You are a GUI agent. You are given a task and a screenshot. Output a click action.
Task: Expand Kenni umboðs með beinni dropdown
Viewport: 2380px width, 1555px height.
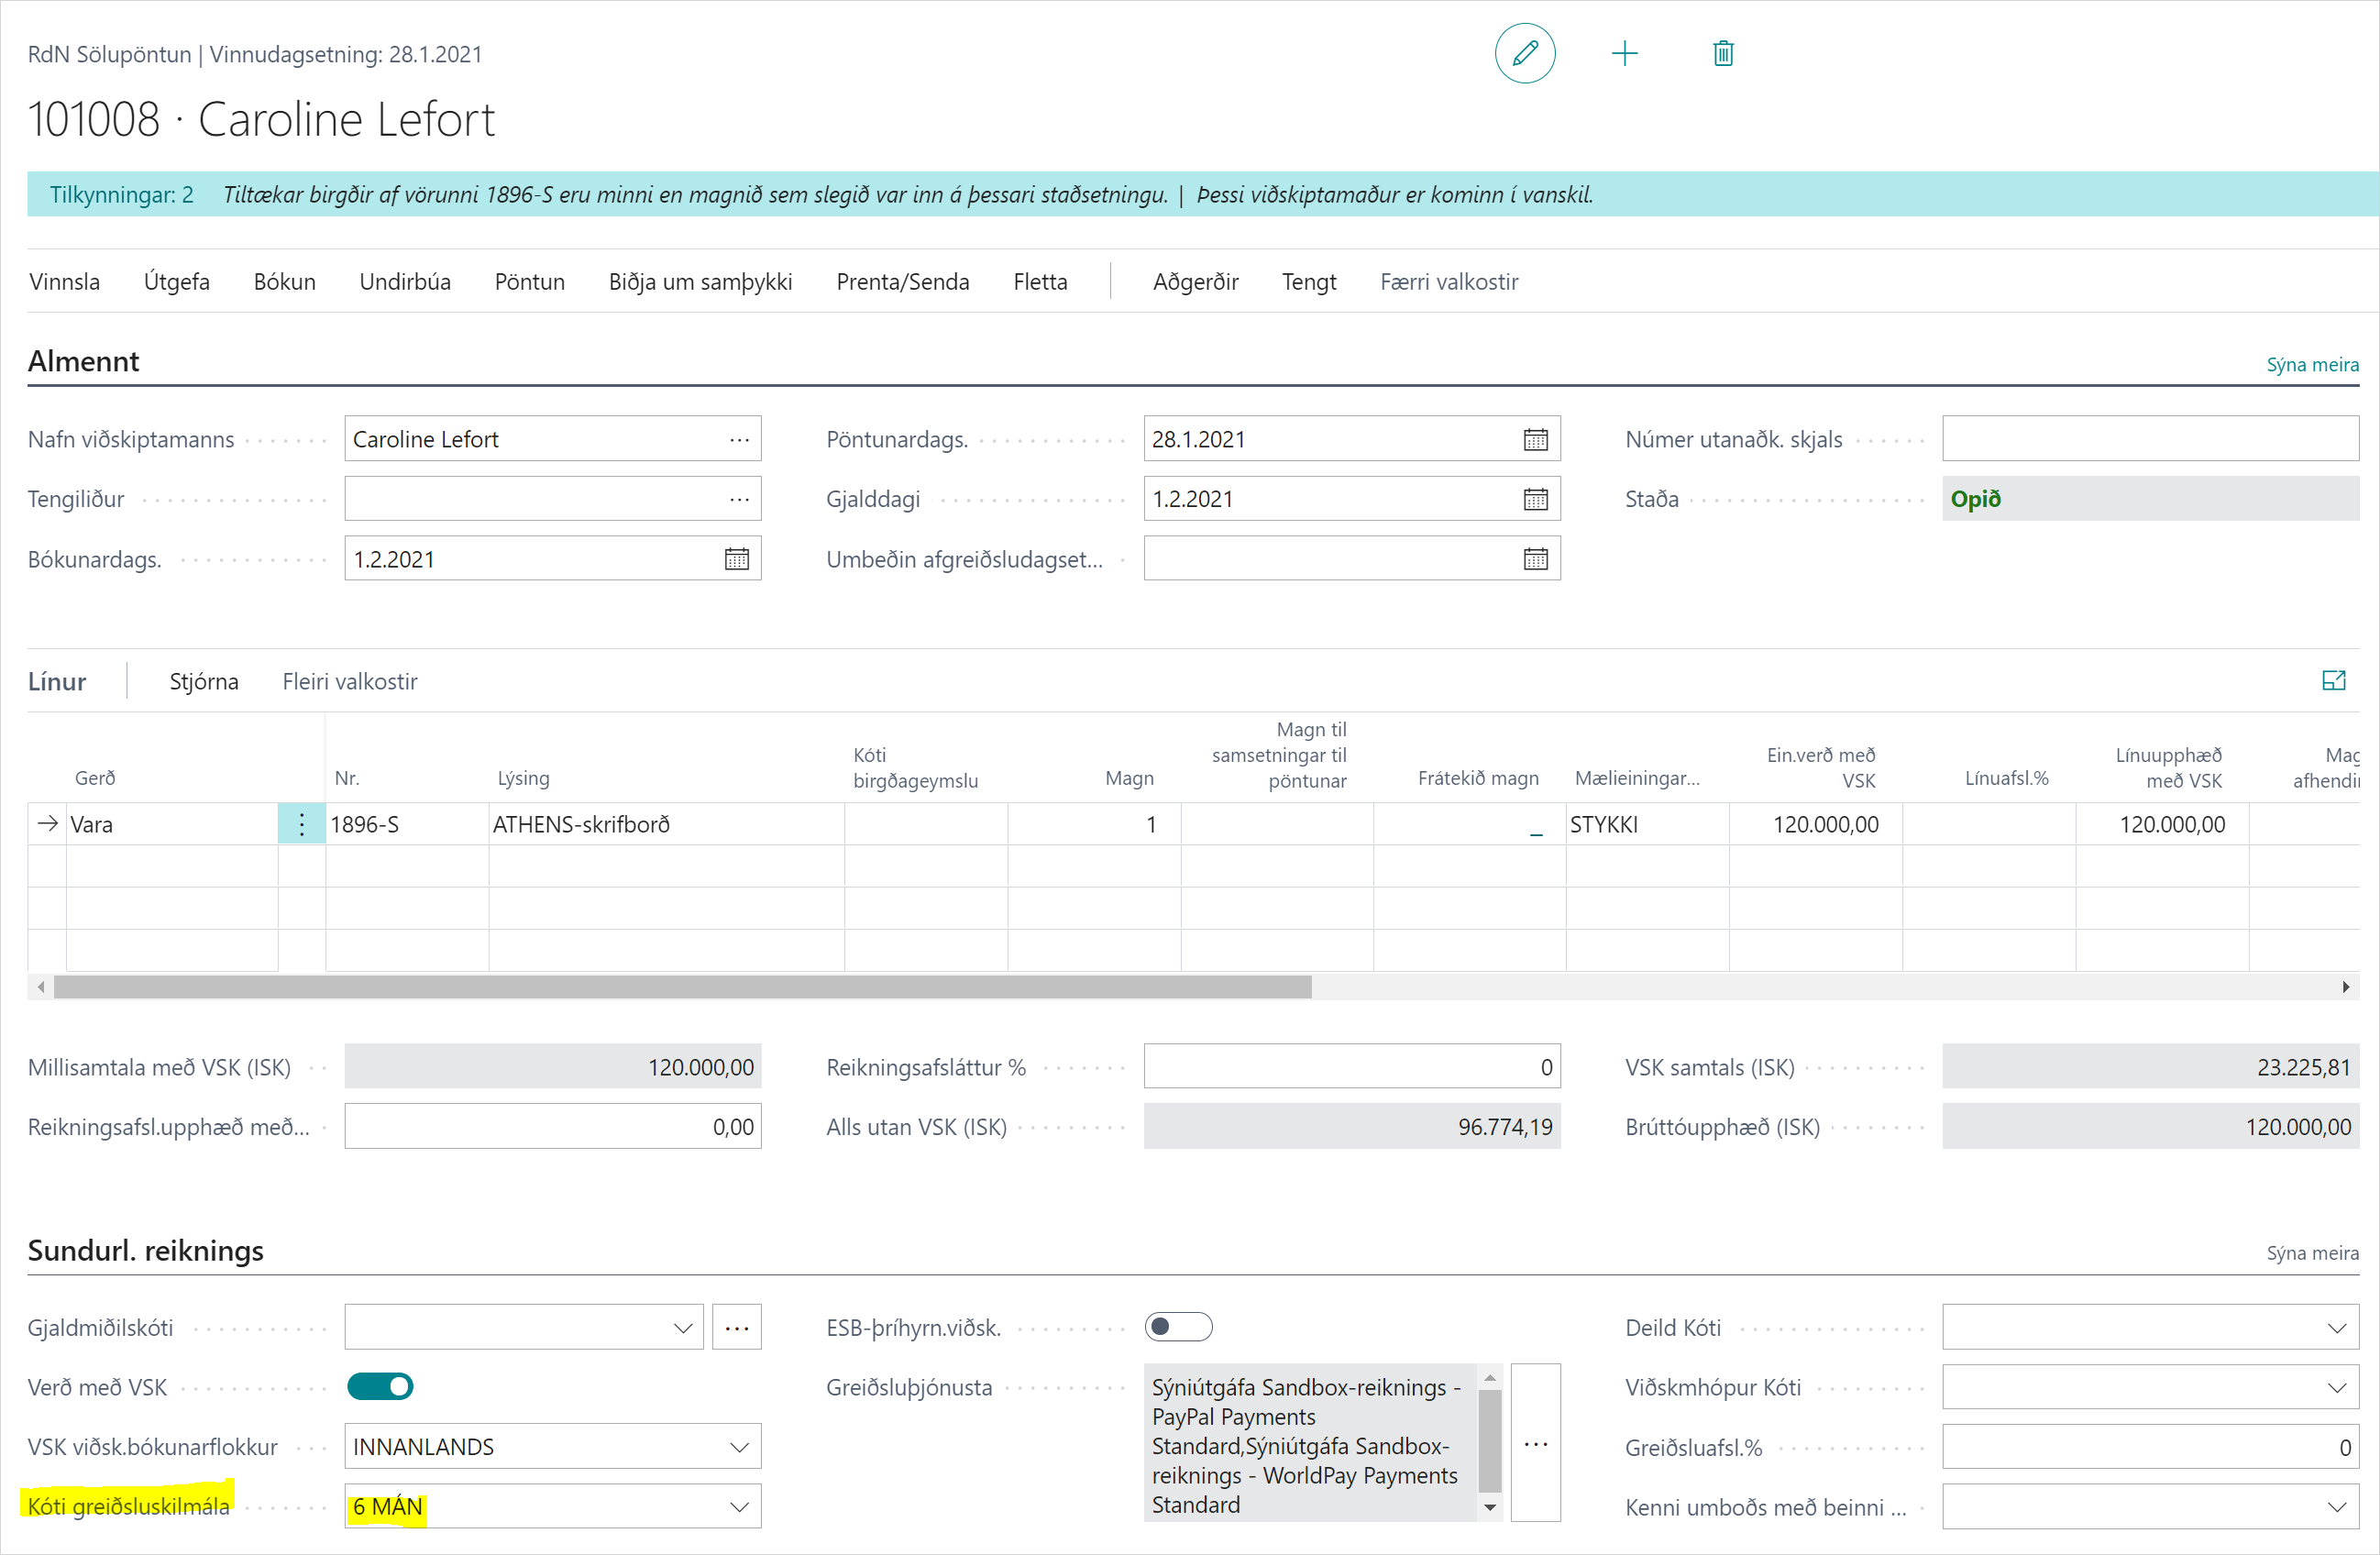tap(2336, 1507)
